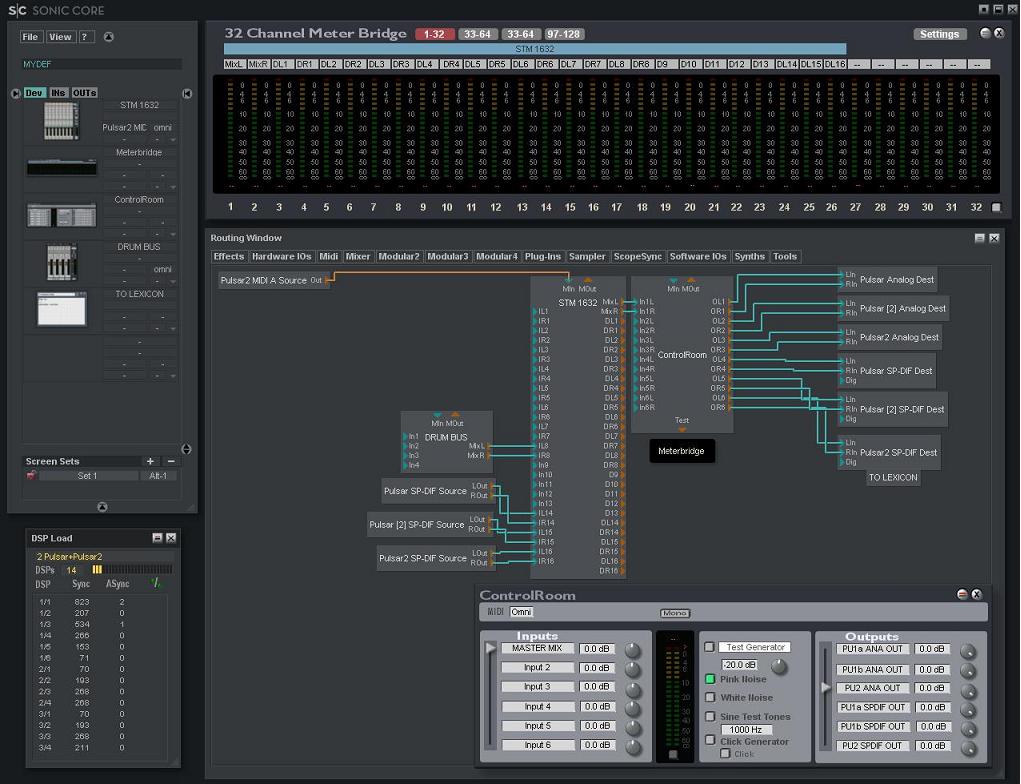
Task: Enable the Sine Test Tones checkbox
Action: tap(710, 717)
